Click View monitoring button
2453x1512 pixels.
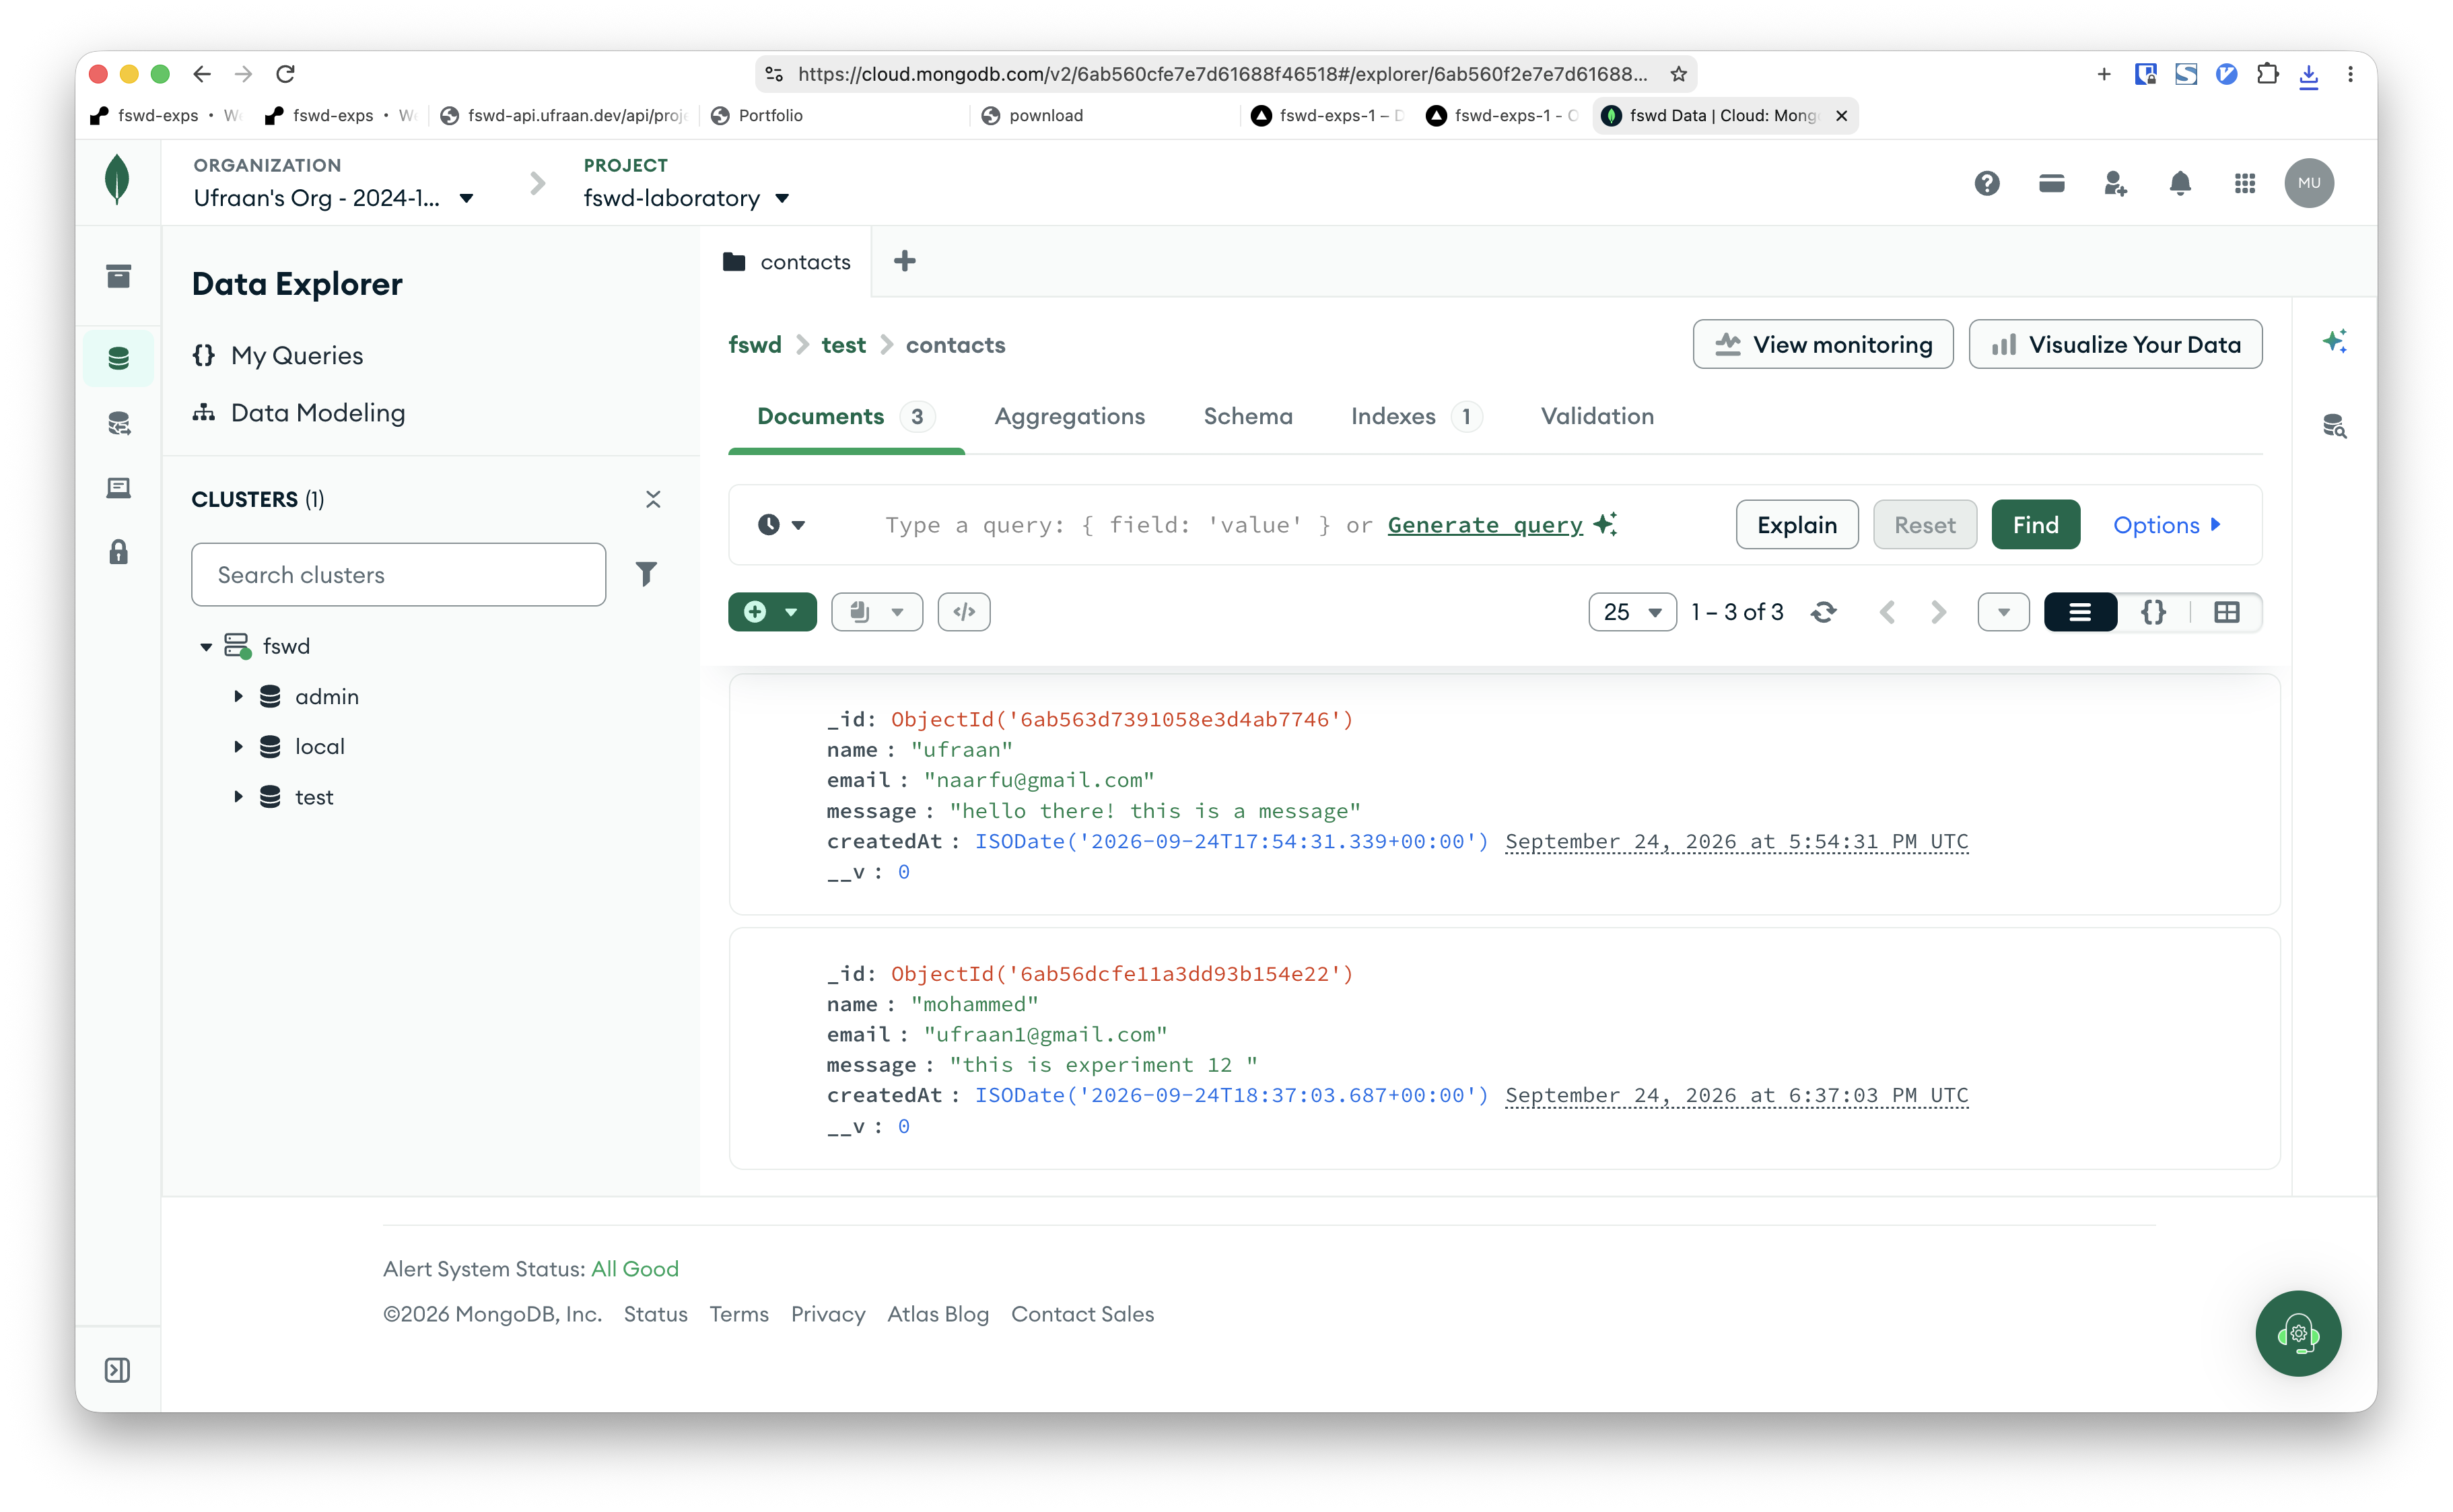(1822, 344)
